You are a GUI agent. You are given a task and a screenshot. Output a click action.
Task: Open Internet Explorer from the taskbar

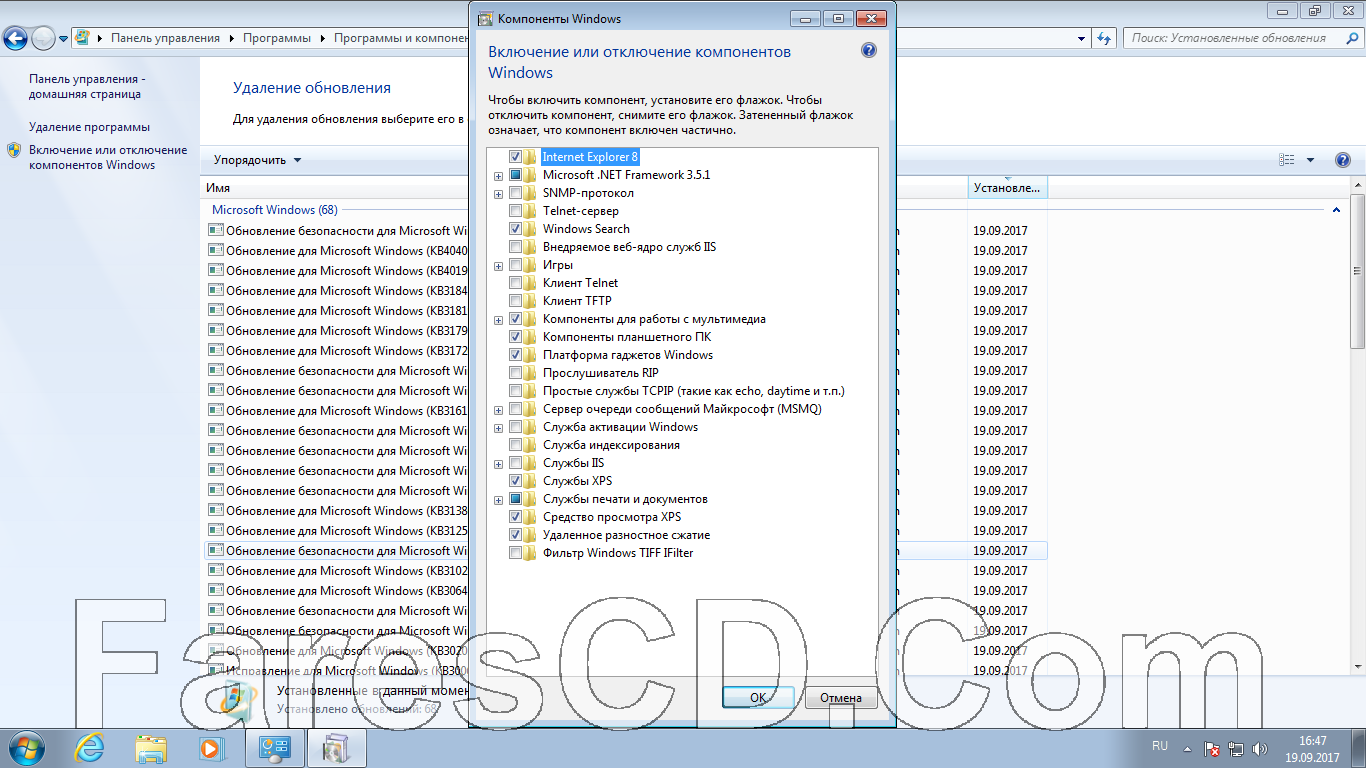tap(90, 747)
